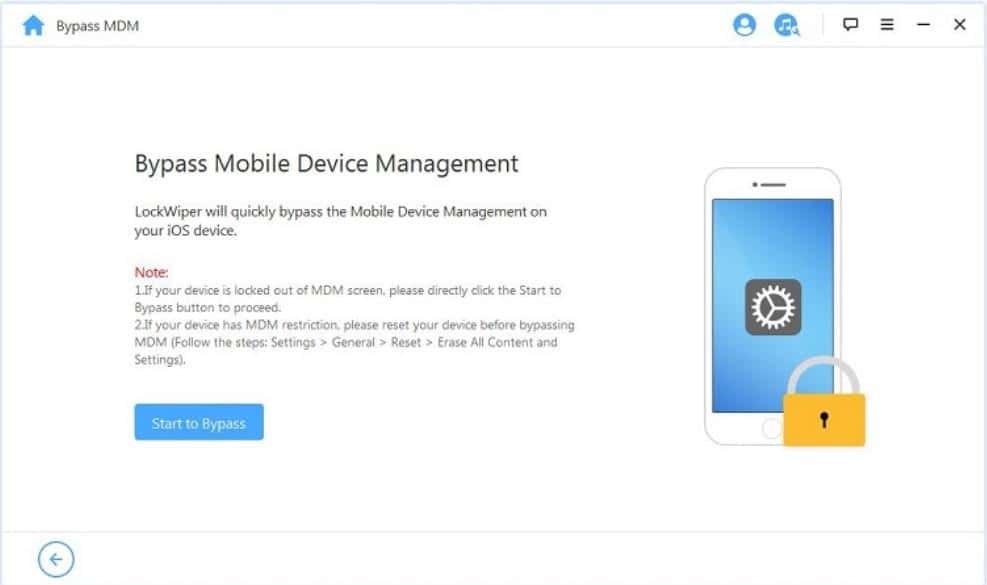
Task: Click the Bypass MDM title text
Action: pos(98,26)
